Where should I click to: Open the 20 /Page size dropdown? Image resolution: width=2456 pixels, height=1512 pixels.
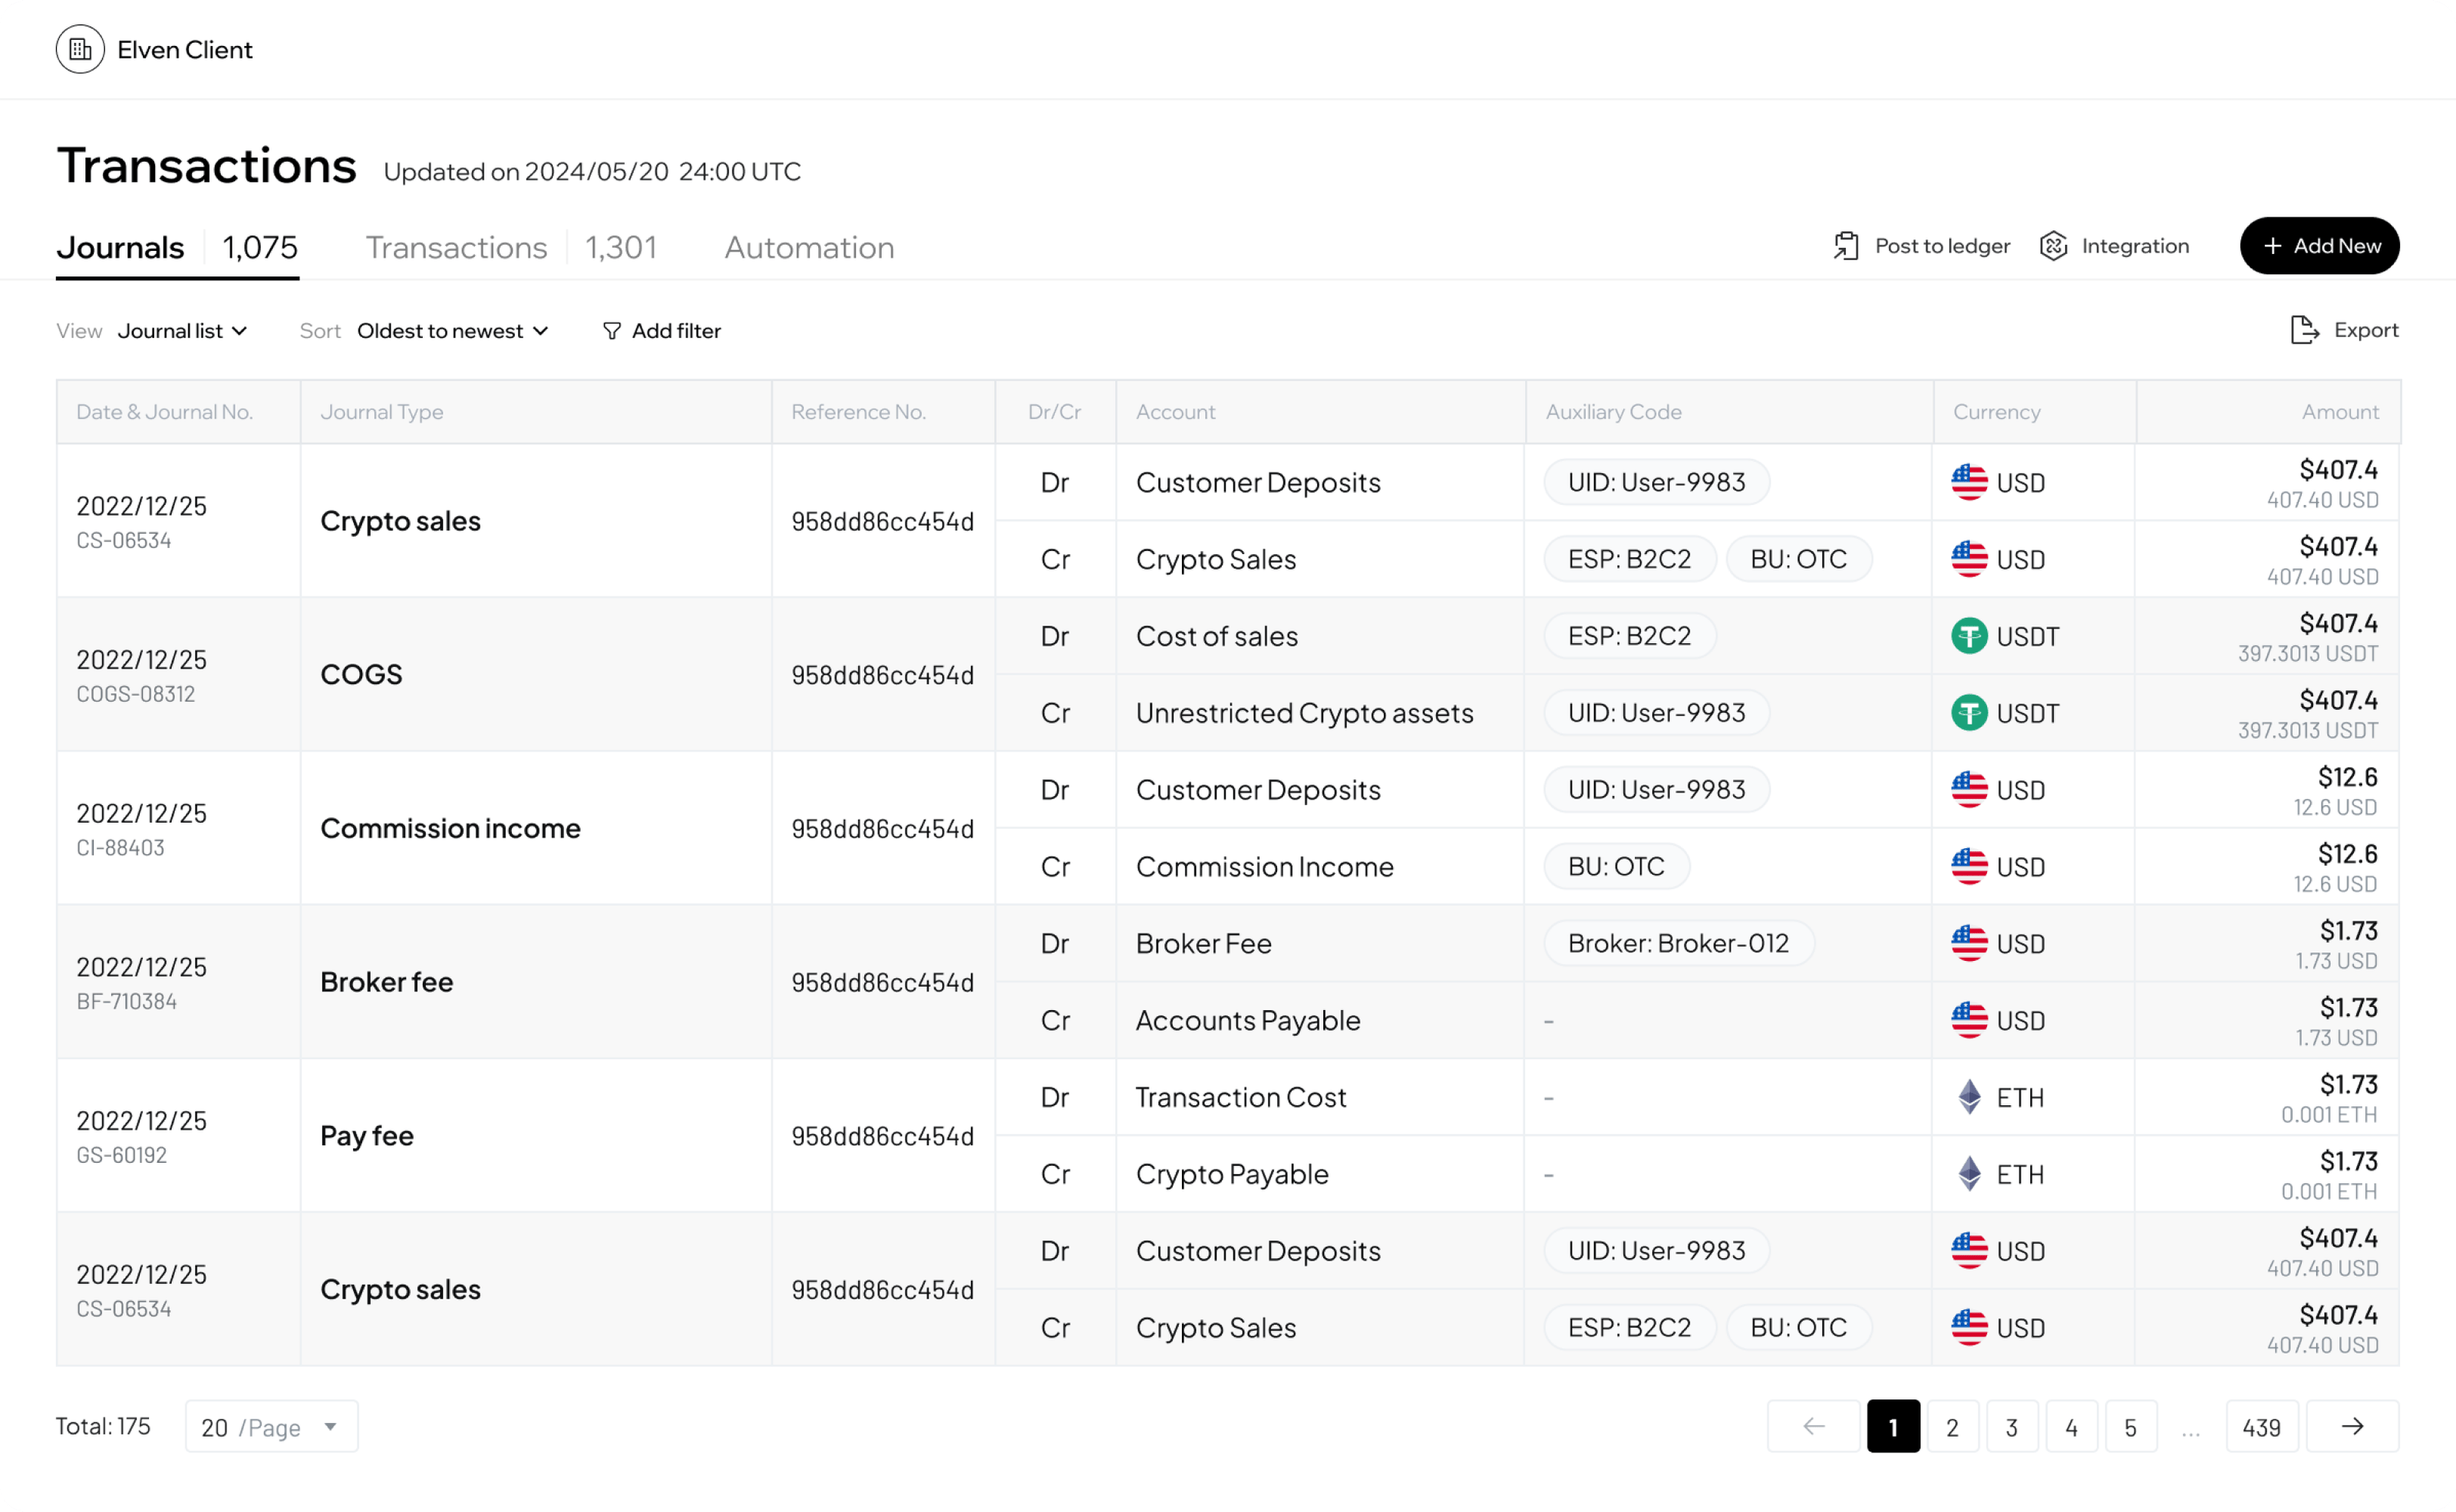point(271,1426)
